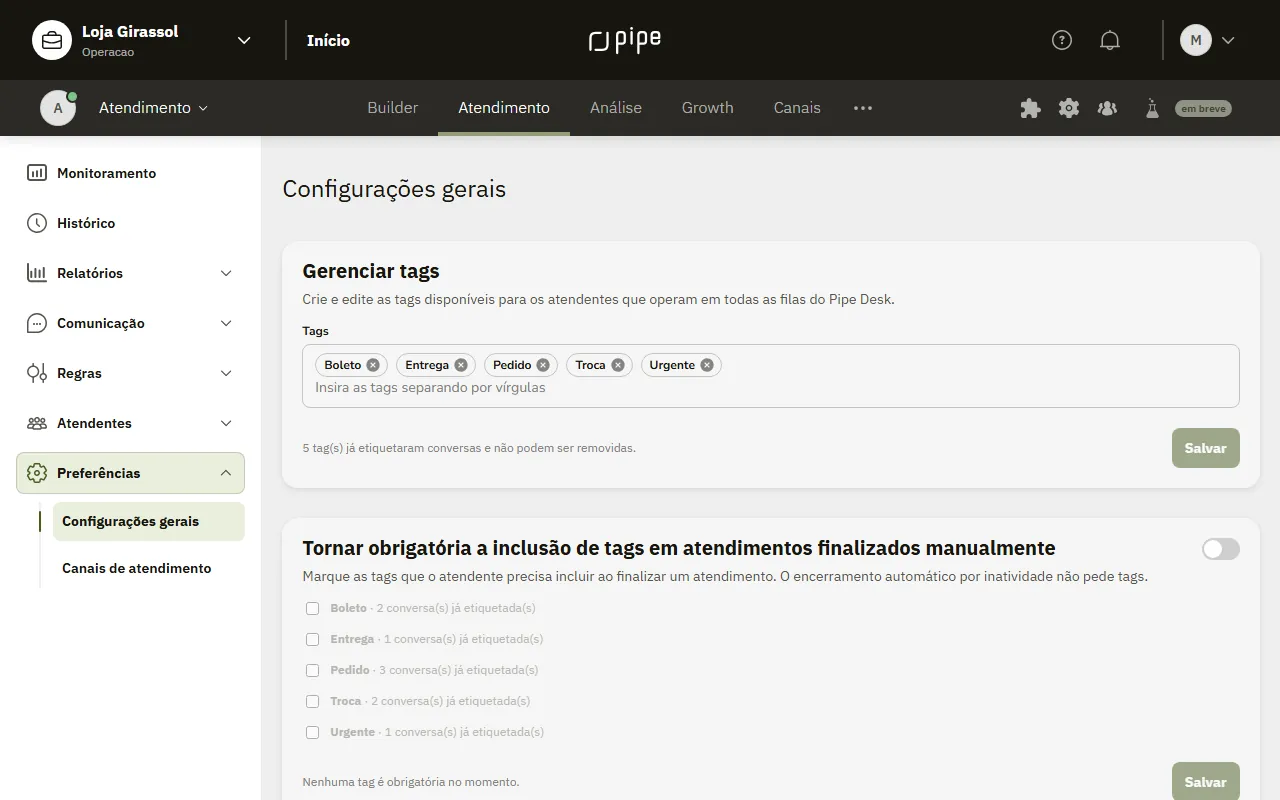The height and width of the screenshot is (800, 1280).
Task: Enable the mandatory tags toggle switch
Action: (x=1221, y=548)
